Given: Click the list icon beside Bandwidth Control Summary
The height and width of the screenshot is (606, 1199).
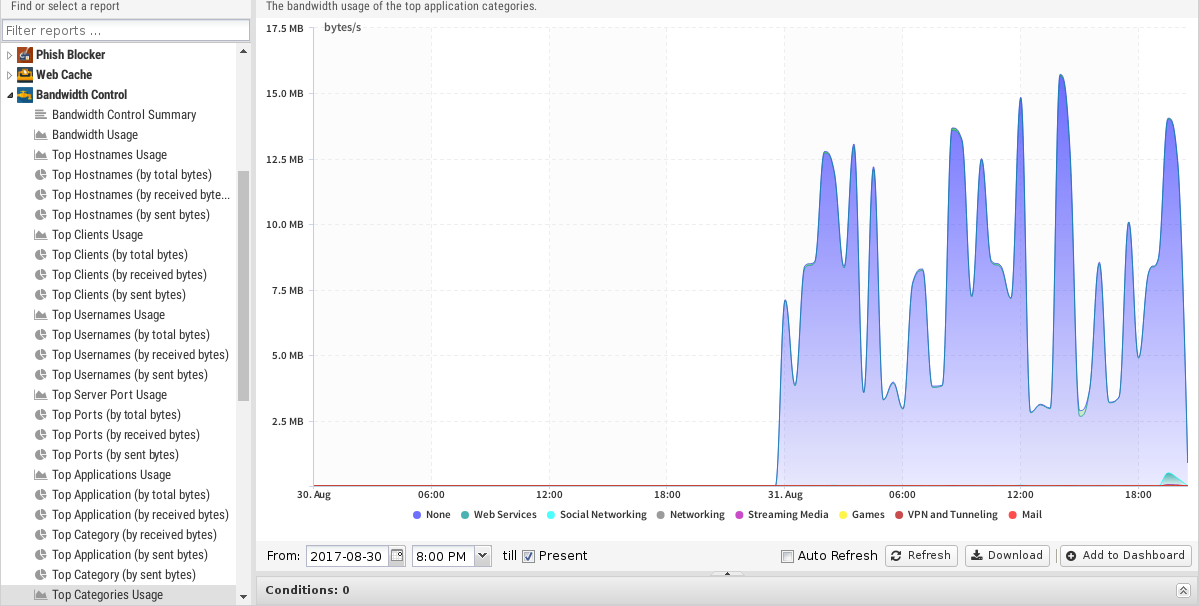Looking at the screenshot, I should (x=41, y=115).
